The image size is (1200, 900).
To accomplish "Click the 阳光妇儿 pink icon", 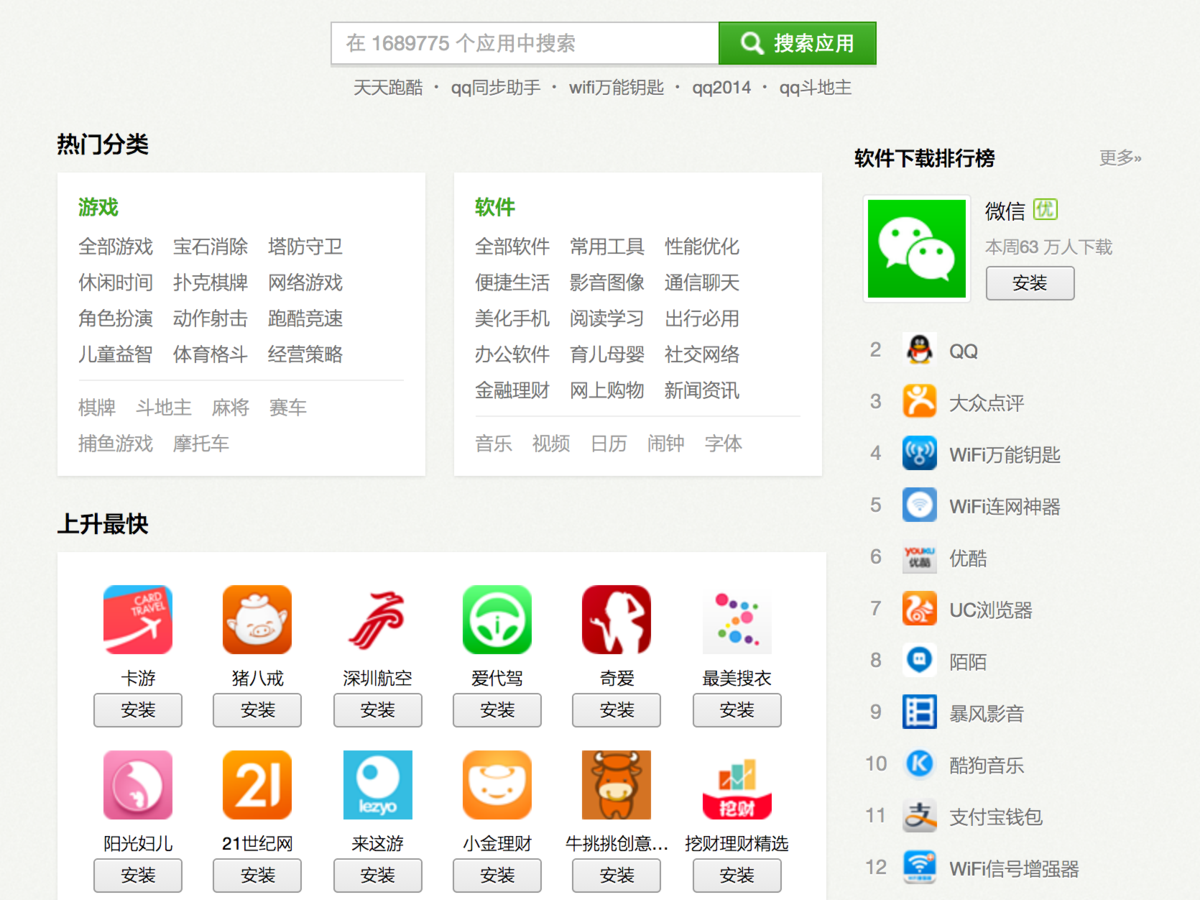I will [x=138, y=785].
